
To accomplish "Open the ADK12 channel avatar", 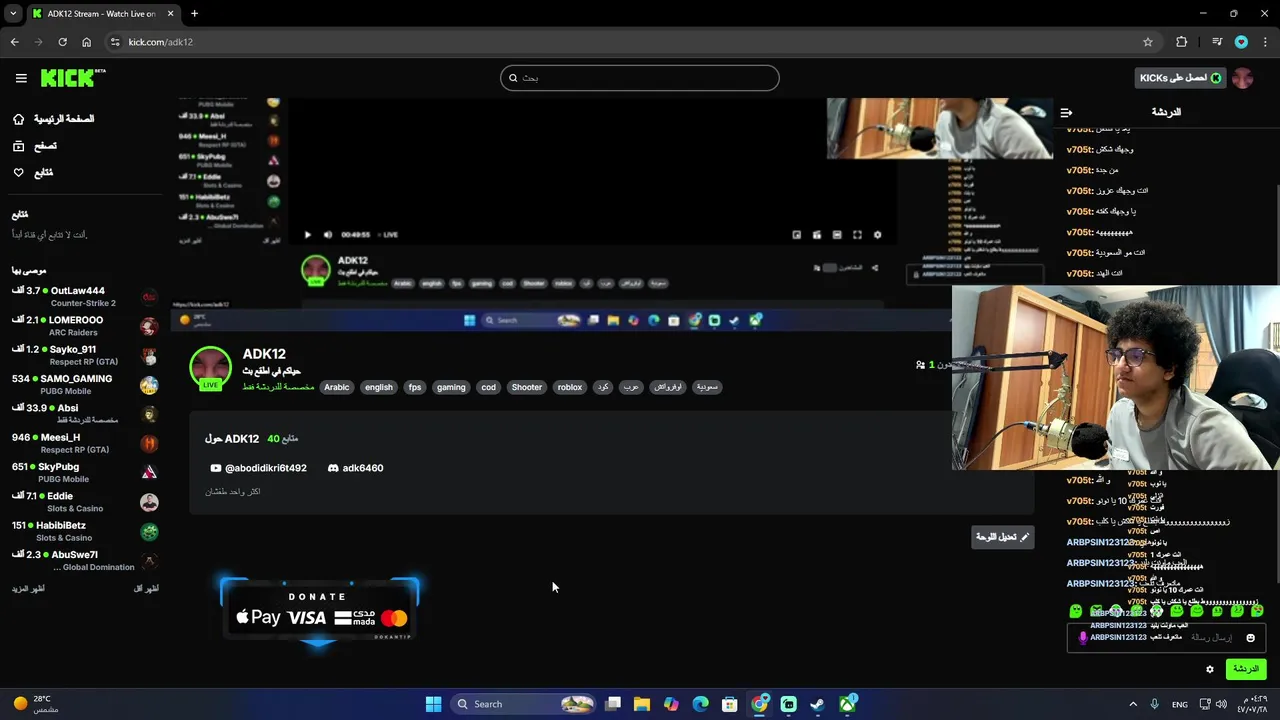I will point(210,367).
